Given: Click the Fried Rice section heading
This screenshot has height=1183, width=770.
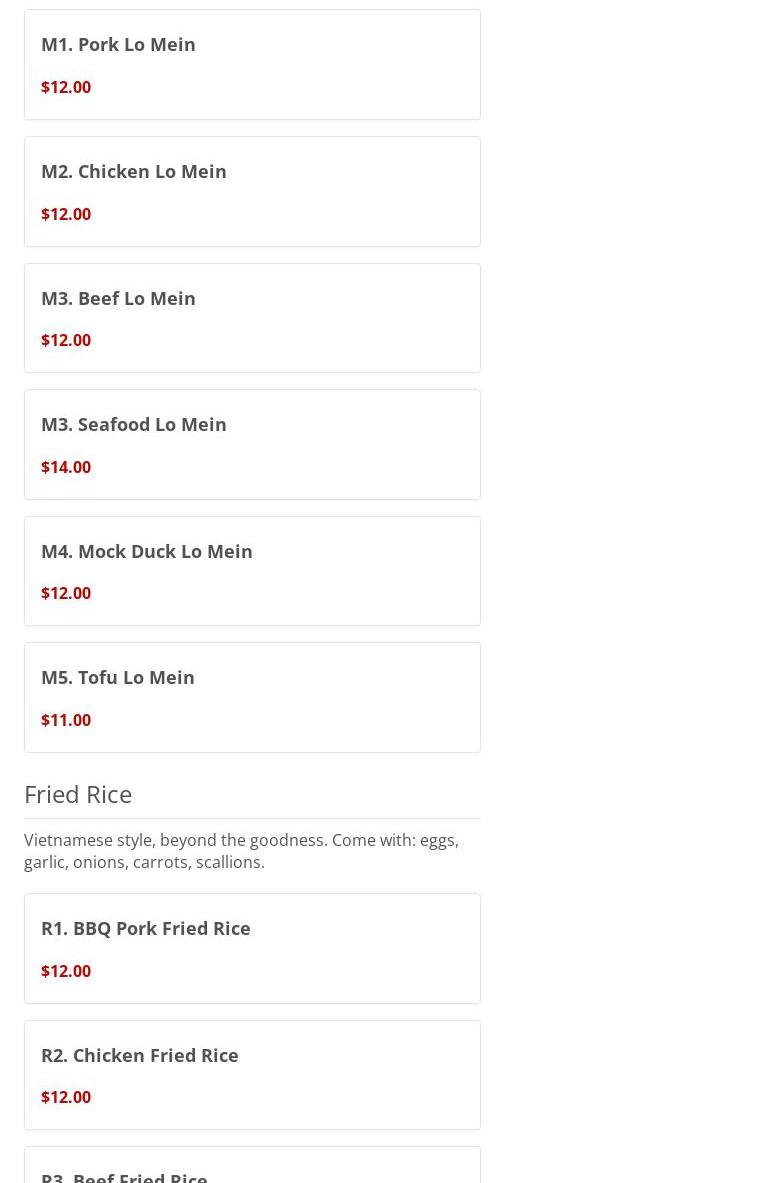Looking at the screenshot, I should pos(78,794).
